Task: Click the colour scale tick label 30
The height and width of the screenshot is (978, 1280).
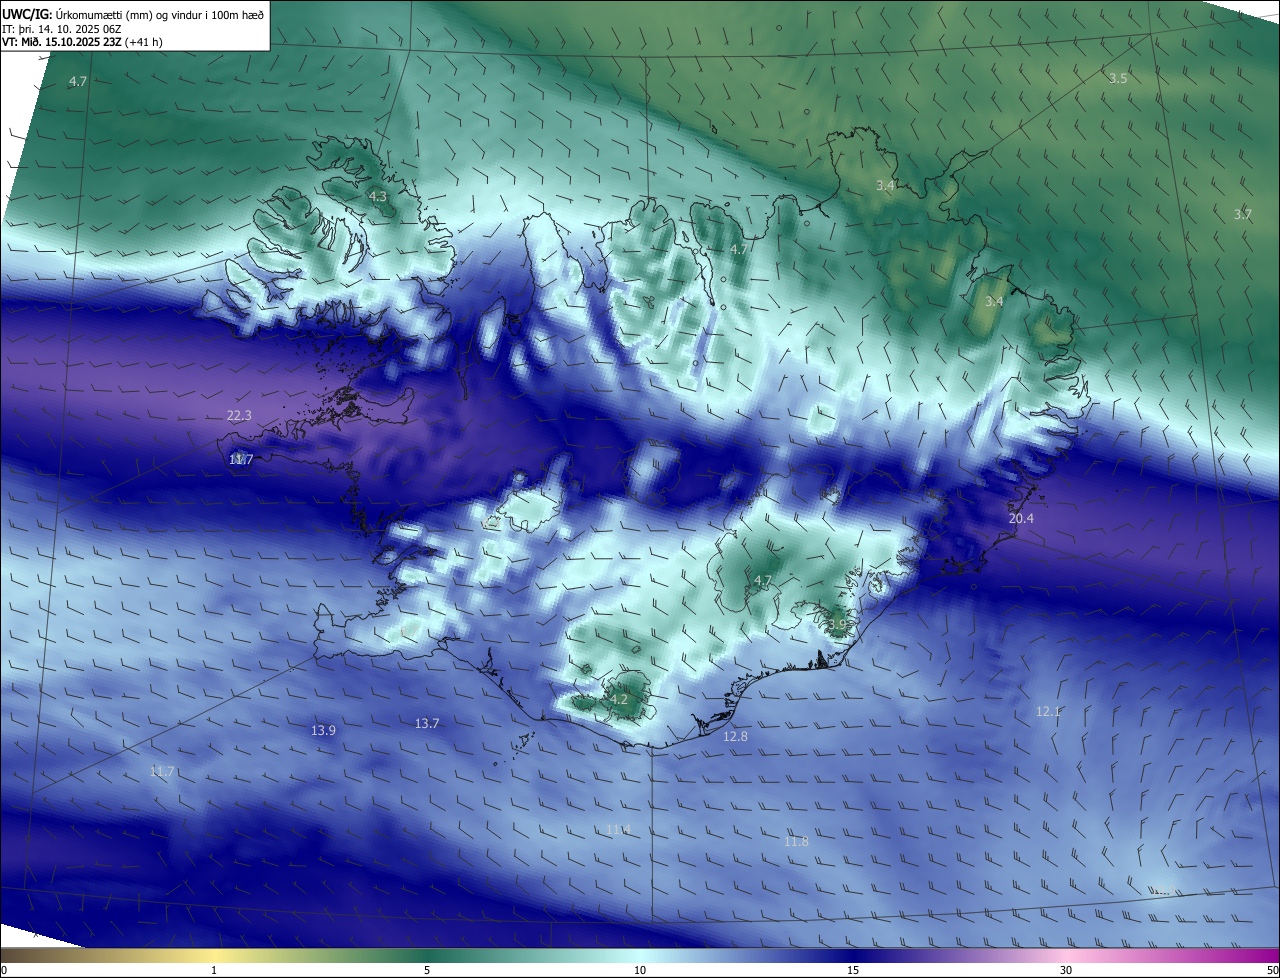Action: click(x=1066, y=970)
